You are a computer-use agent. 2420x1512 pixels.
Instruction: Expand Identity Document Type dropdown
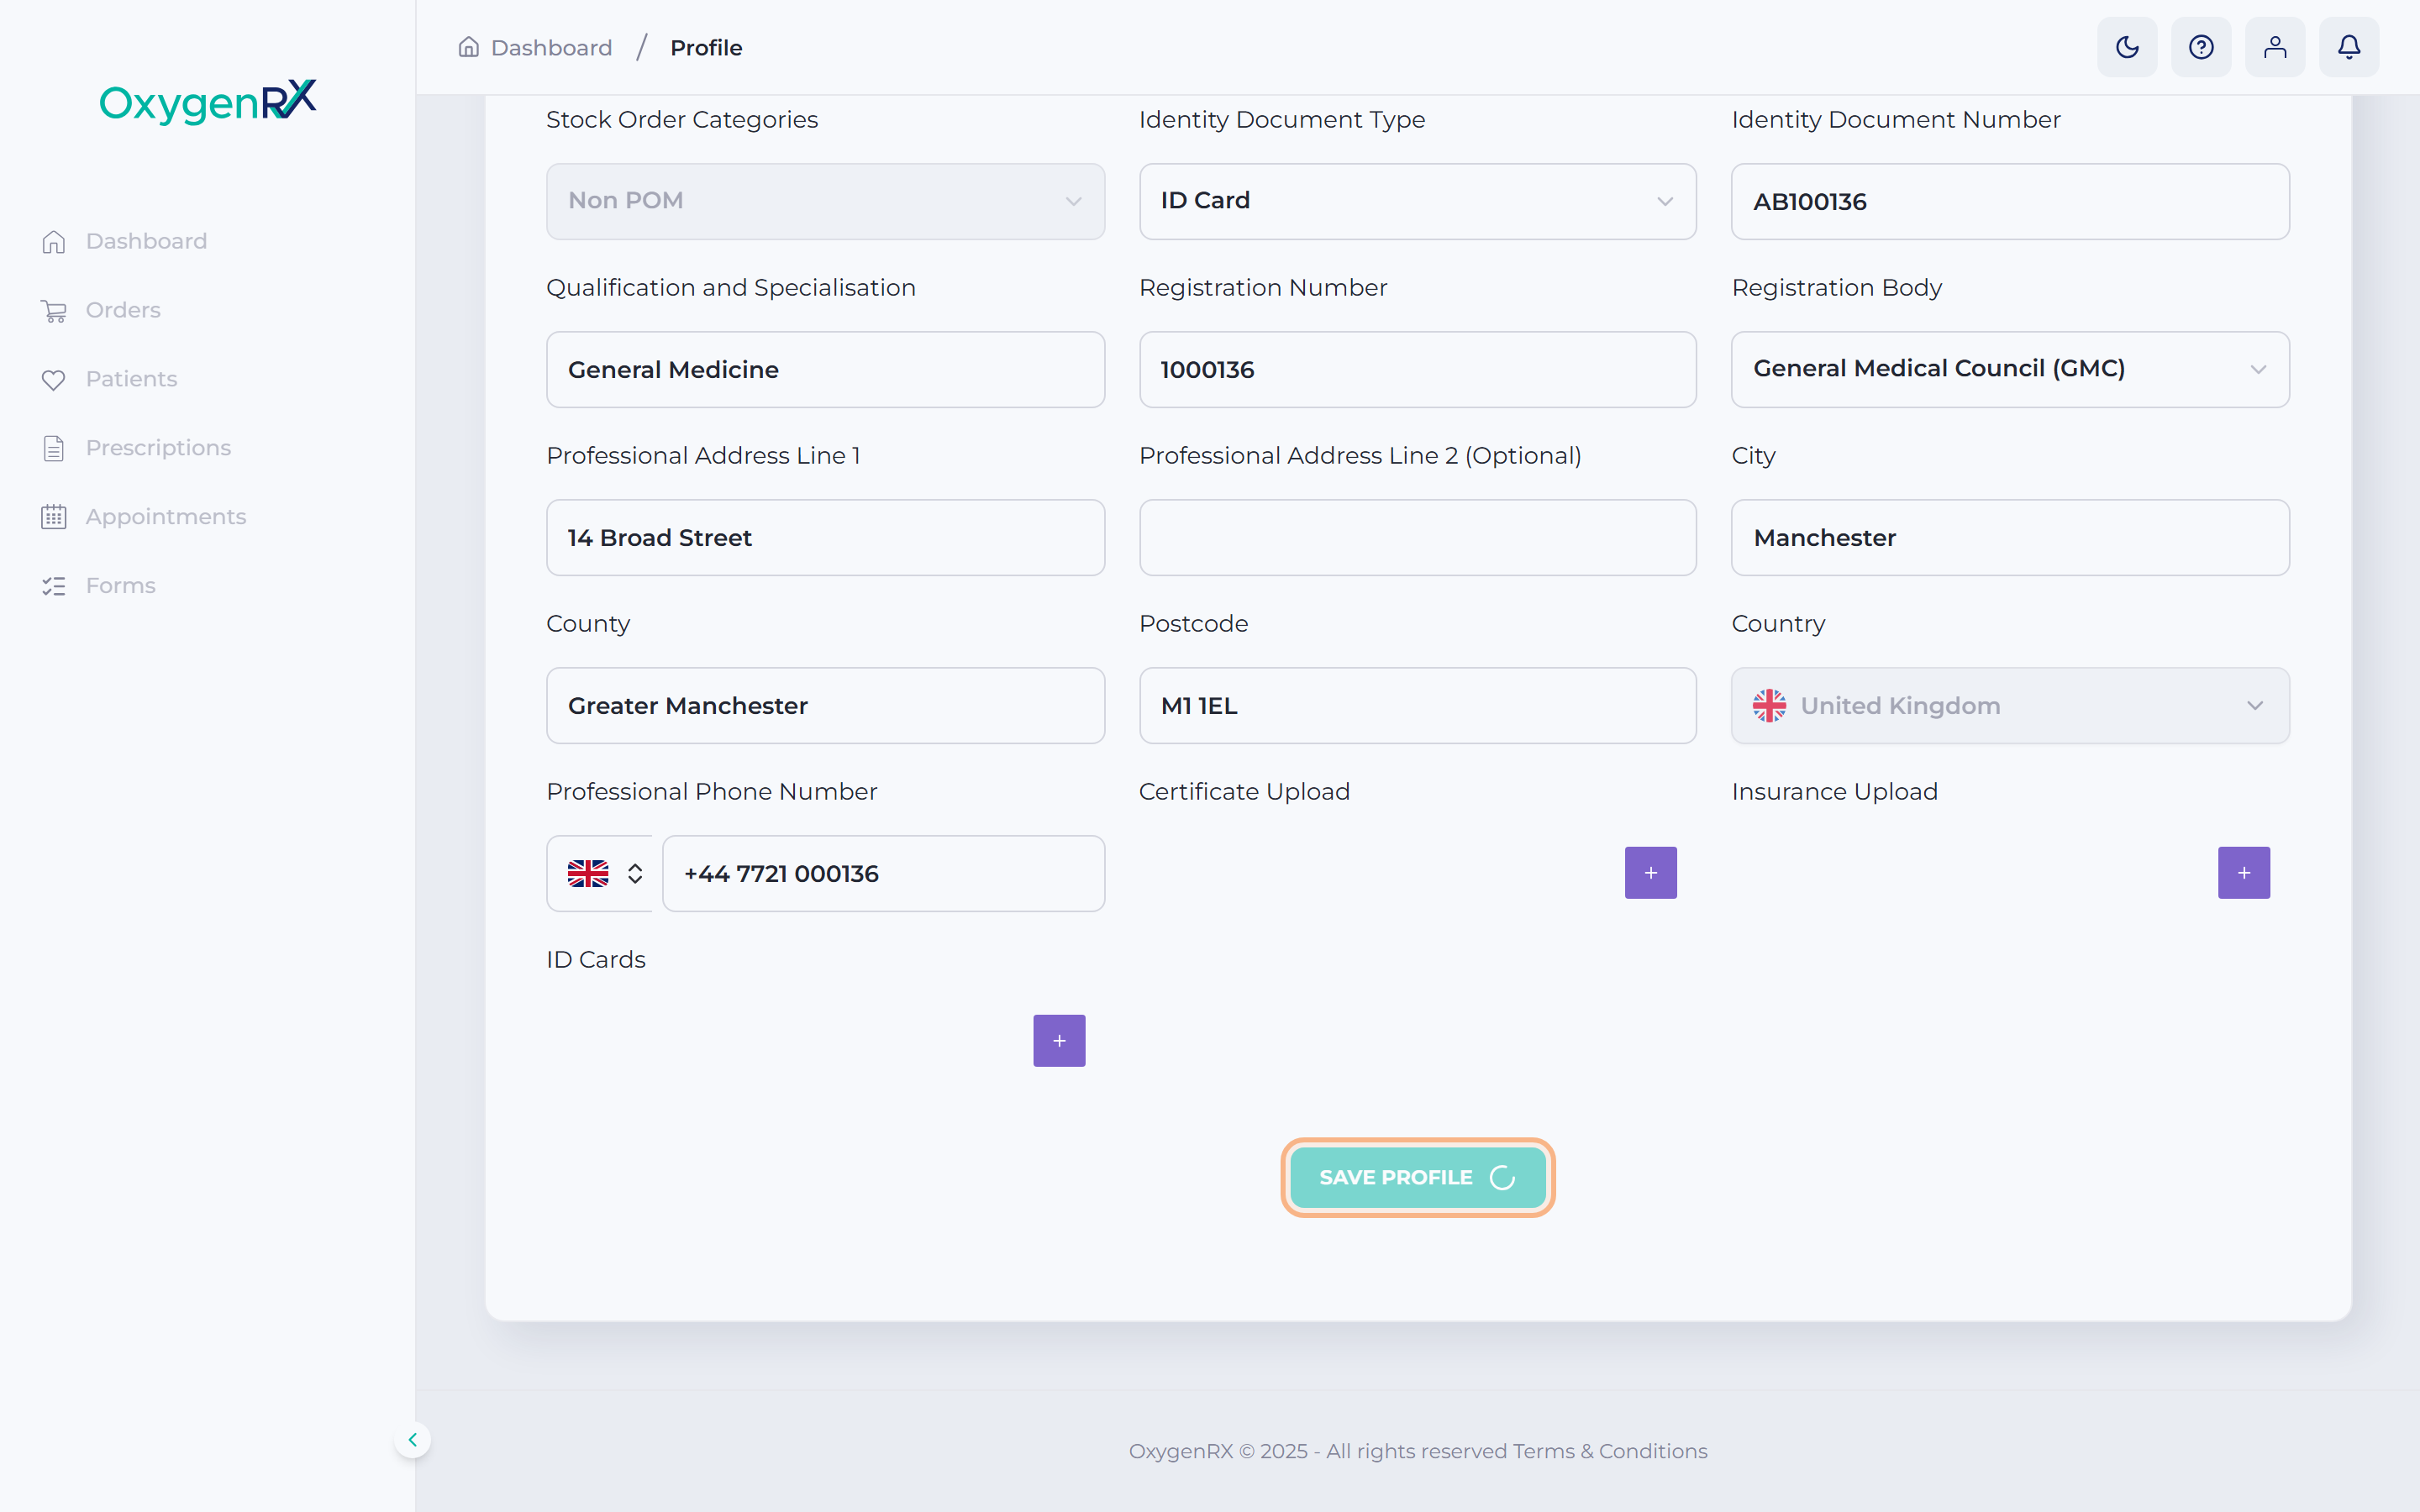1417,201
